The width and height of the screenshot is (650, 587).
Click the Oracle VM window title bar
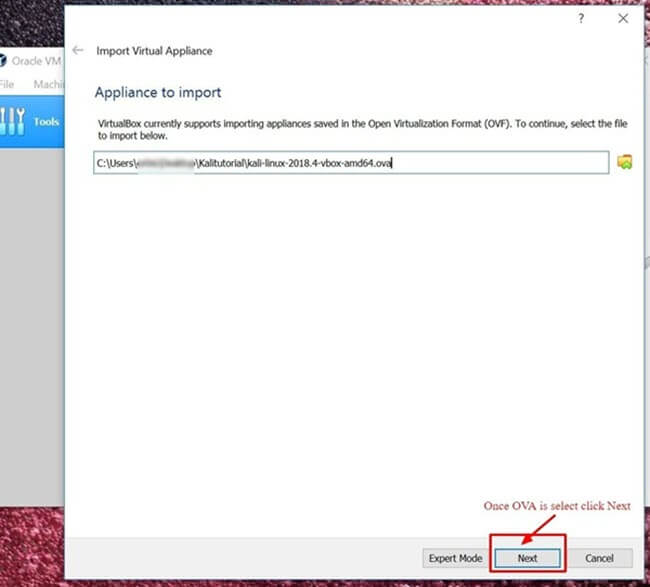tap(40, 59)
